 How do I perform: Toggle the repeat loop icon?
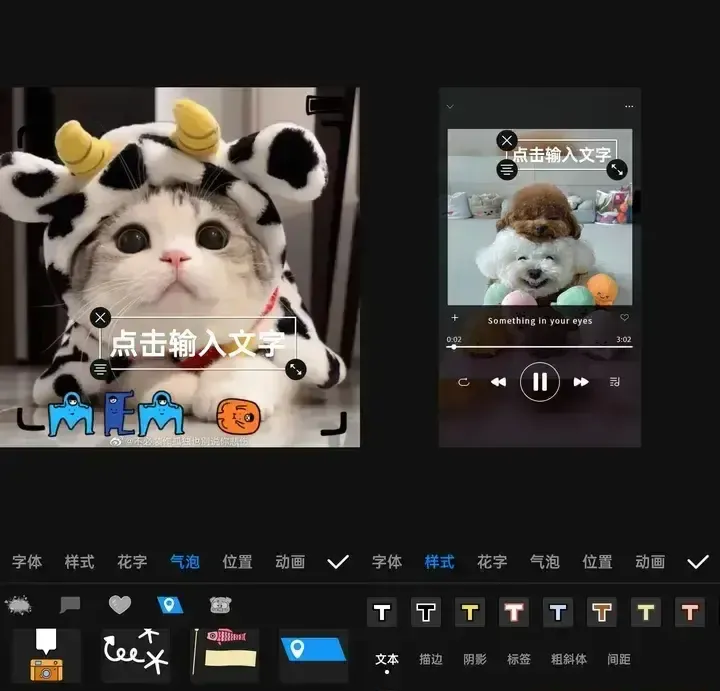pyautogui.click(x=464, y=382)
